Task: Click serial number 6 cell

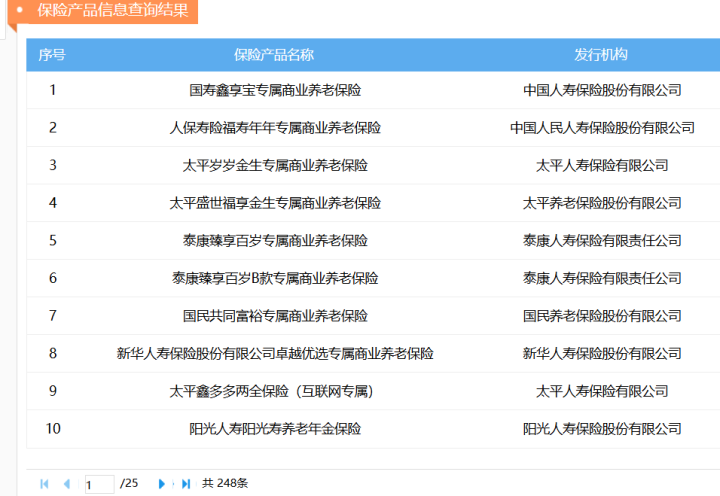Action: (53, 278)
